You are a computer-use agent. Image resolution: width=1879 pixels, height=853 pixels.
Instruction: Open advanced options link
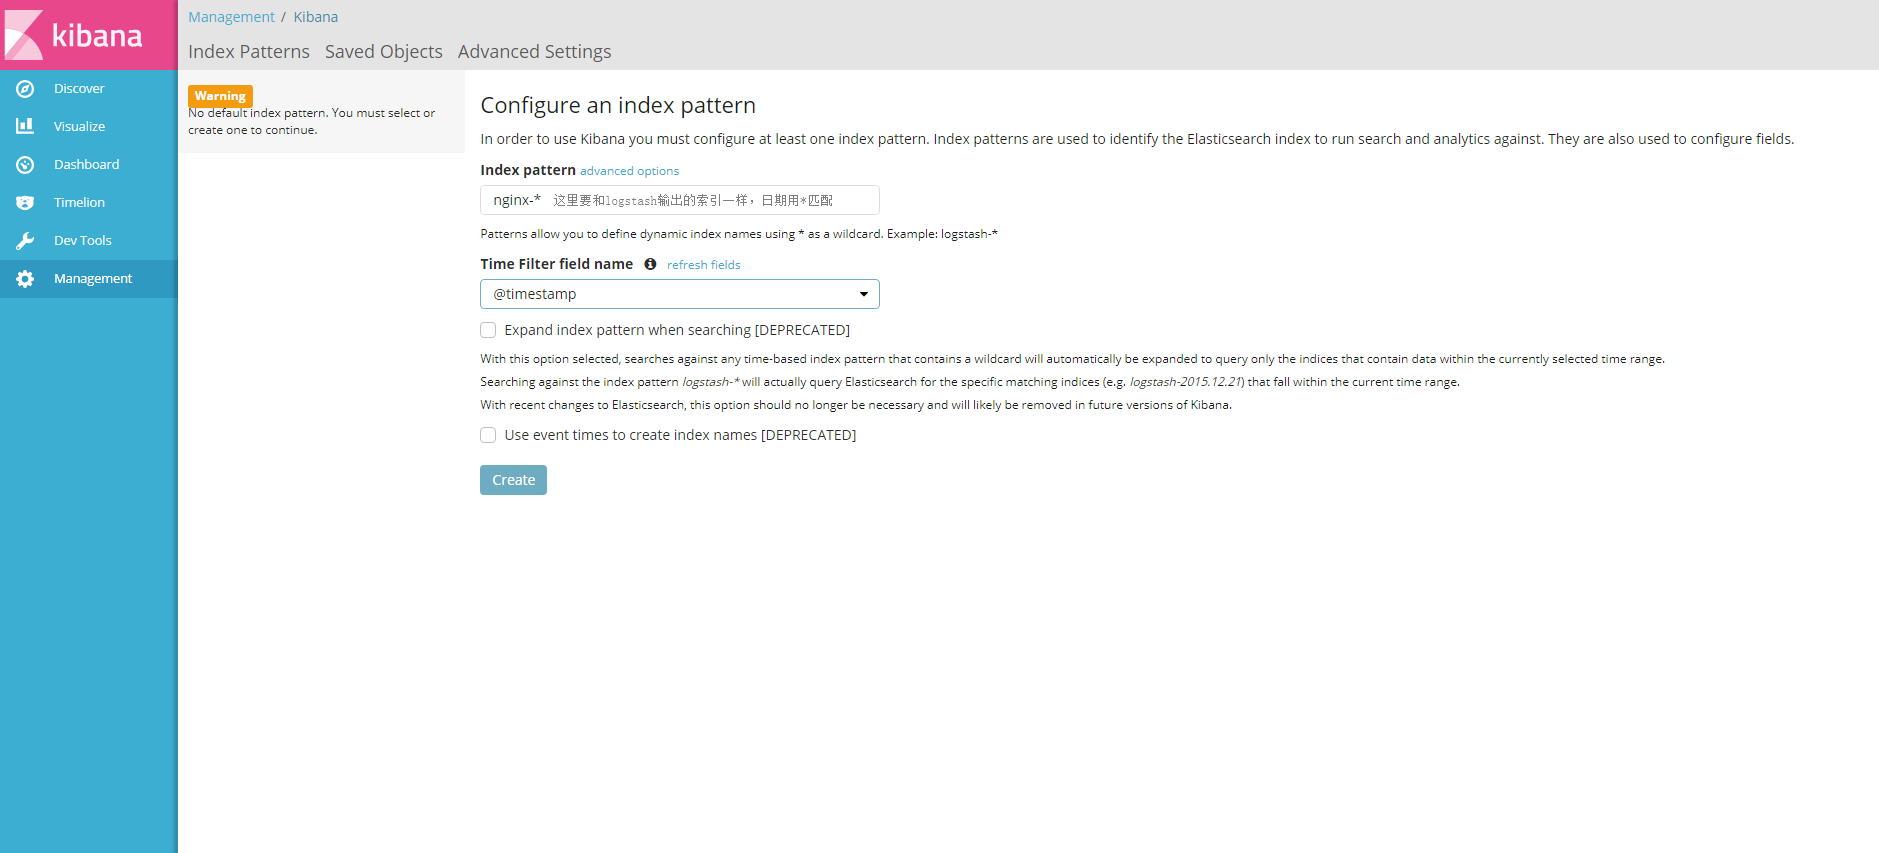(x=630, y=171)
